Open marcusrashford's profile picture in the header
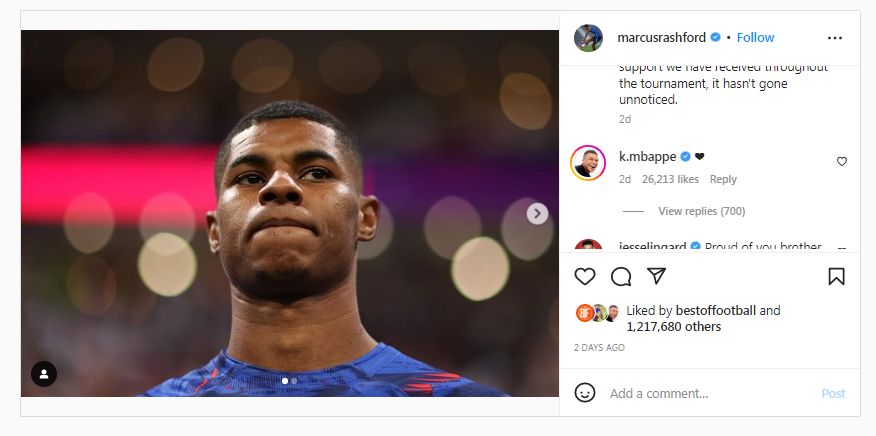Image resolution: width=876 pixels, height=436 pixels. click(x=588, y=38)
